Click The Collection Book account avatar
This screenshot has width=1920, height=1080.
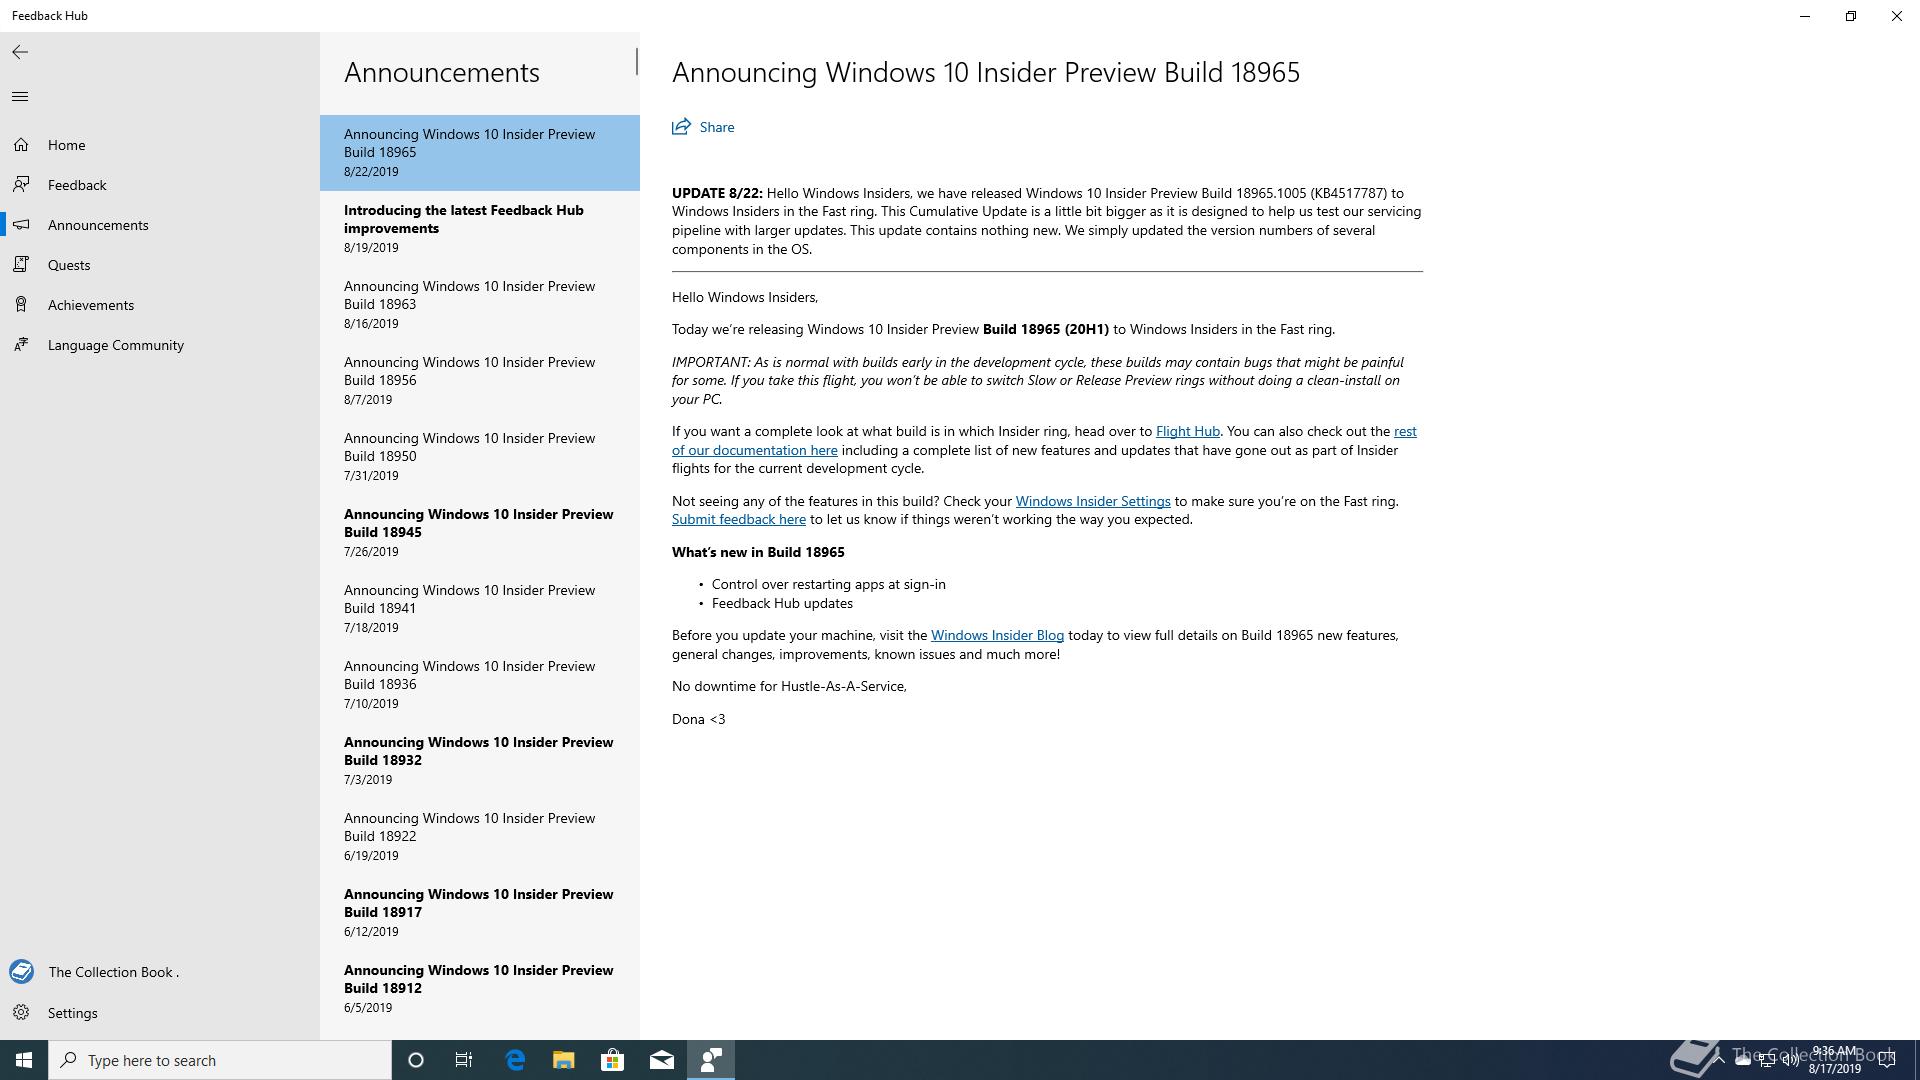tap(21, 972)
